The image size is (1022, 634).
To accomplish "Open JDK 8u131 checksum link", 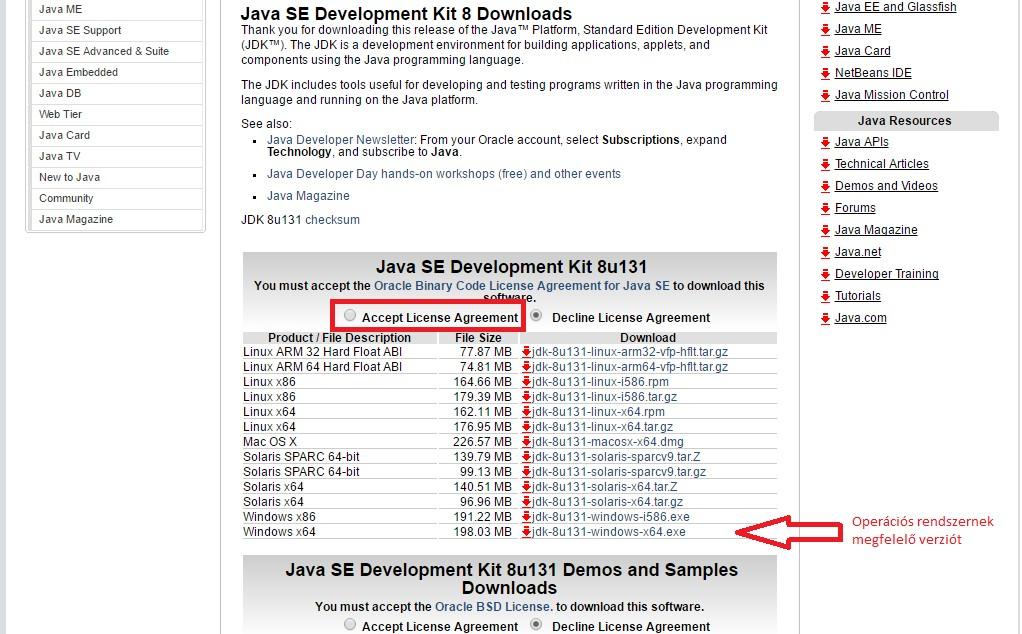I will point(332,220).
